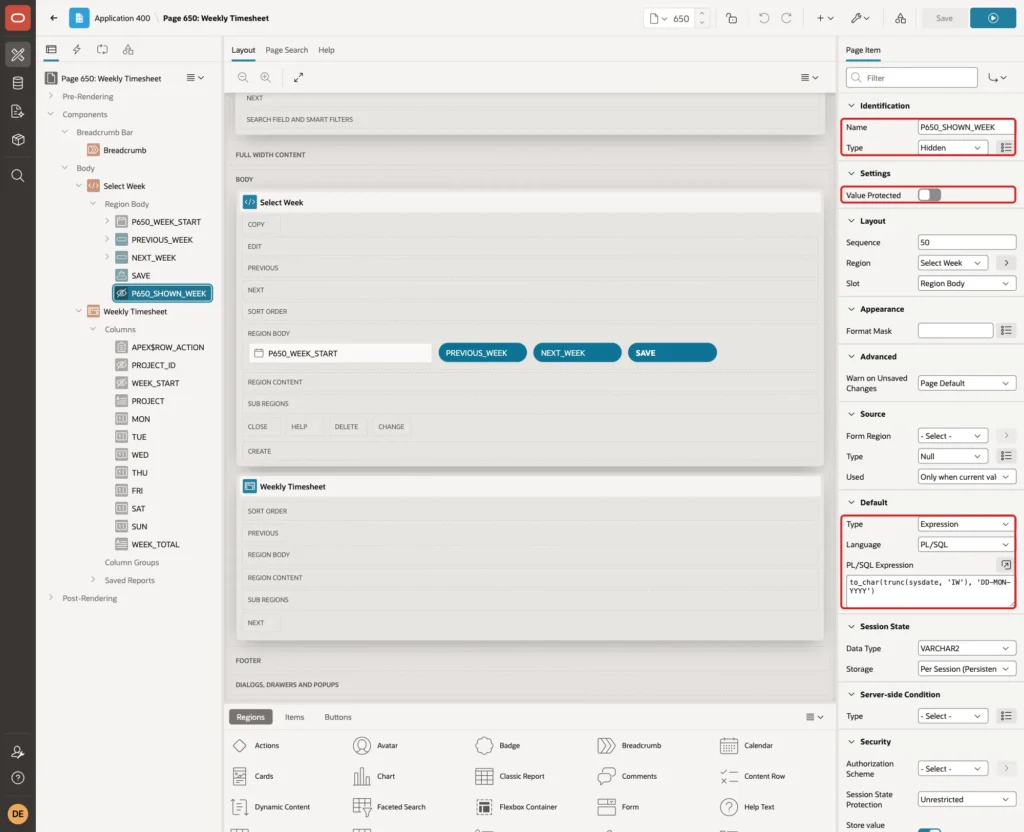Increment page number stepper up arrow
Viewport: 1024px width, 832px height.
click(x=702, y=13)
